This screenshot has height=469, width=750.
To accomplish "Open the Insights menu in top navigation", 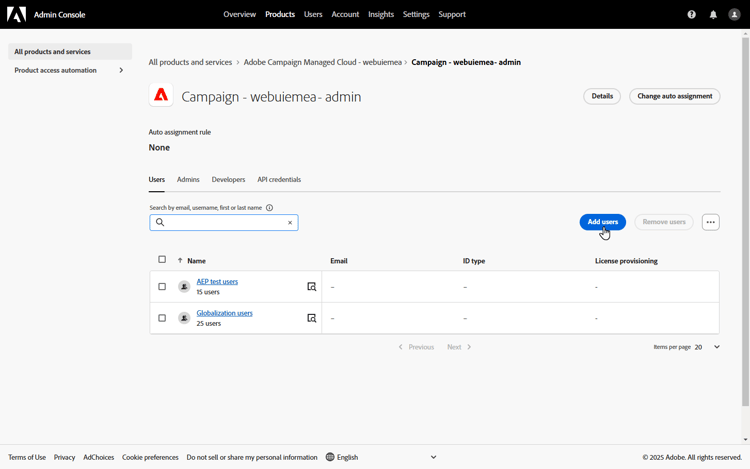I will [x=381, y=15].
